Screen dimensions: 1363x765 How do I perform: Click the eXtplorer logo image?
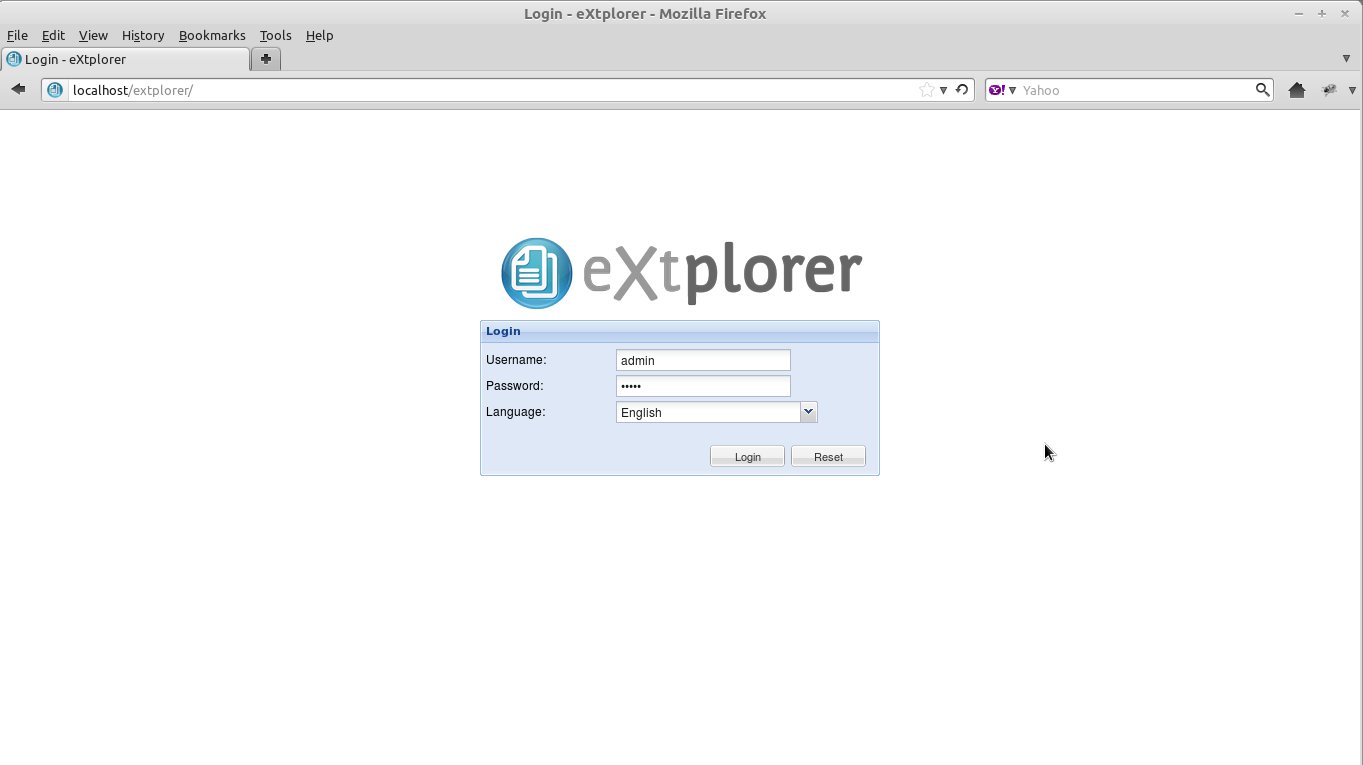[681, 272]
